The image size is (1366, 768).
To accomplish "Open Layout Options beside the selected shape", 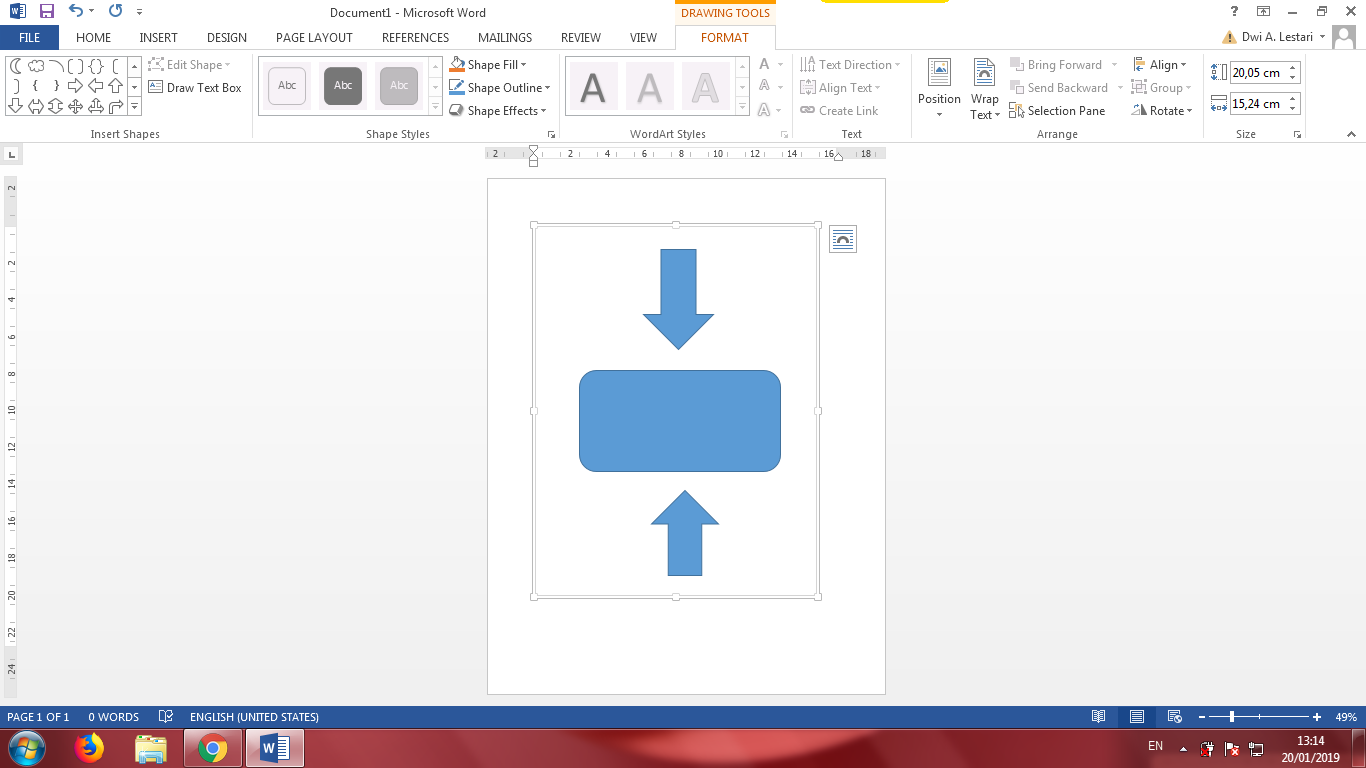I will pyautogui.click(x=843, y=239).
